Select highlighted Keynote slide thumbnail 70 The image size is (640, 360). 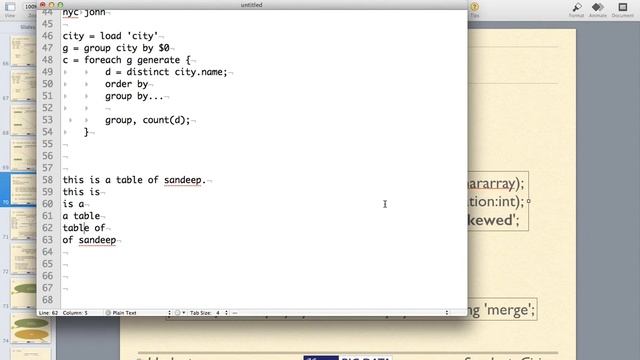[24, 190]
